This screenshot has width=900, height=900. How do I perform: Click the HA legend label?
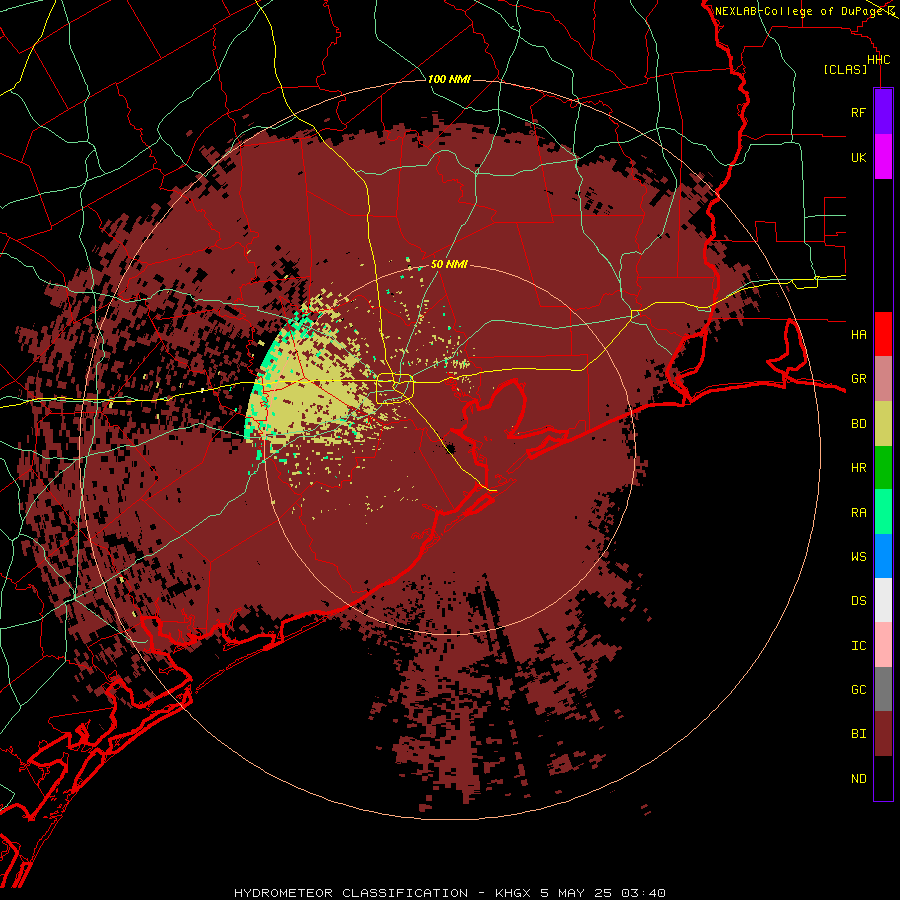coord(858,334)
